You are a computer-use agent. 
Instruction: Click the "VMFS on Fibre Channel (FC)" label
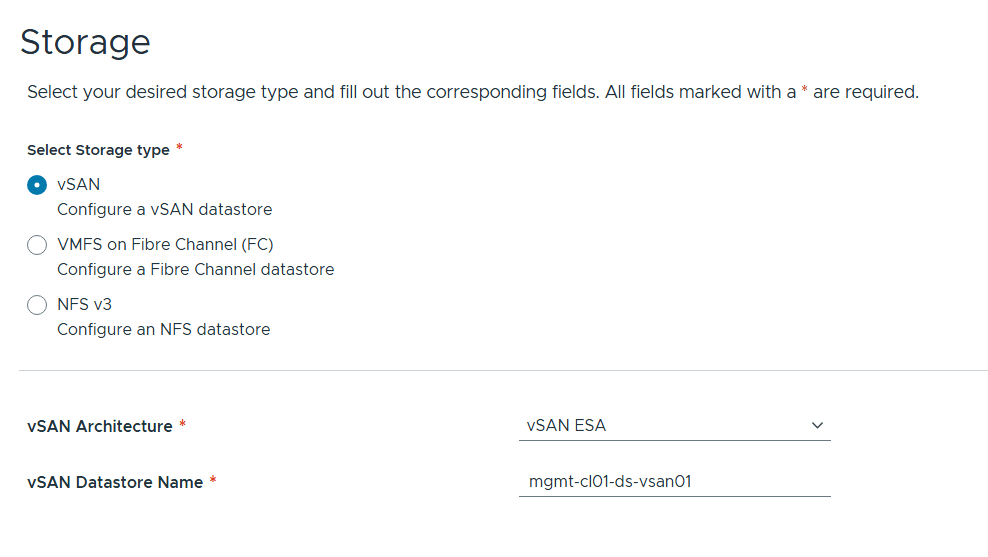point(165,245)
